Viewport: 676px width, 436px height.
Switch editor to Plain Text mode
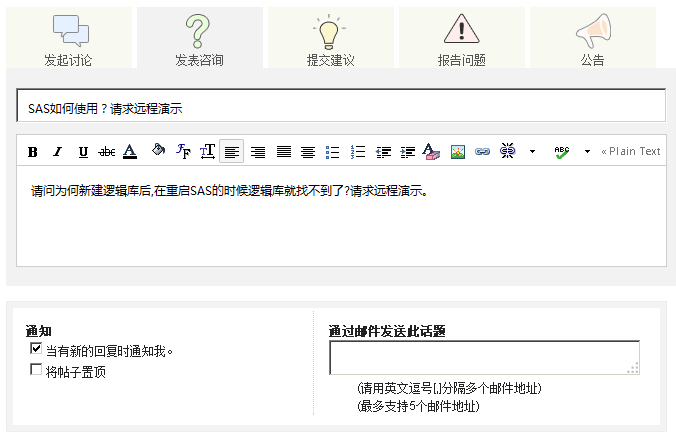coord(631,152)
